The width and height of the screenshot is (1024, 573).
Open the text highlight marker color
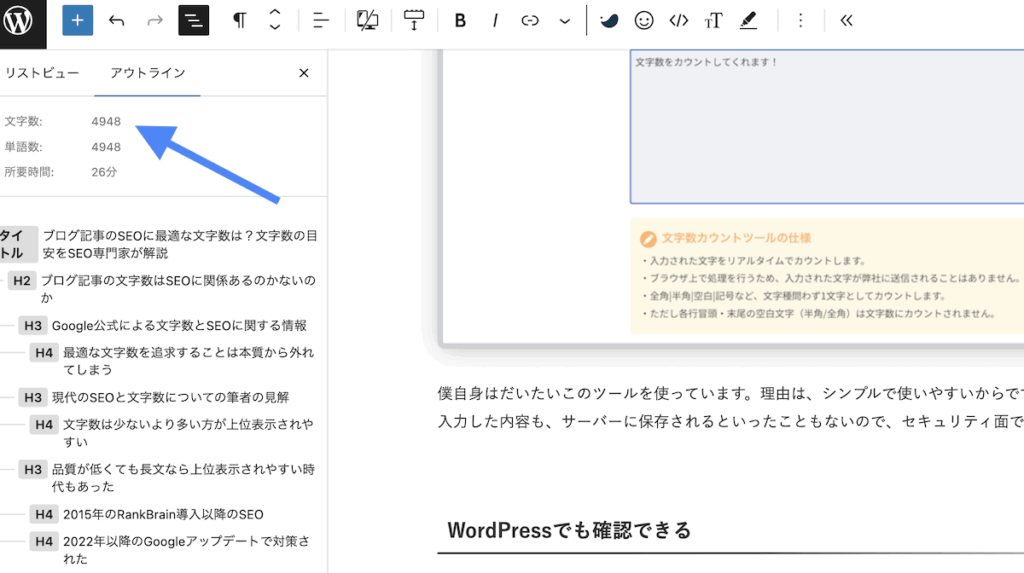747,21
